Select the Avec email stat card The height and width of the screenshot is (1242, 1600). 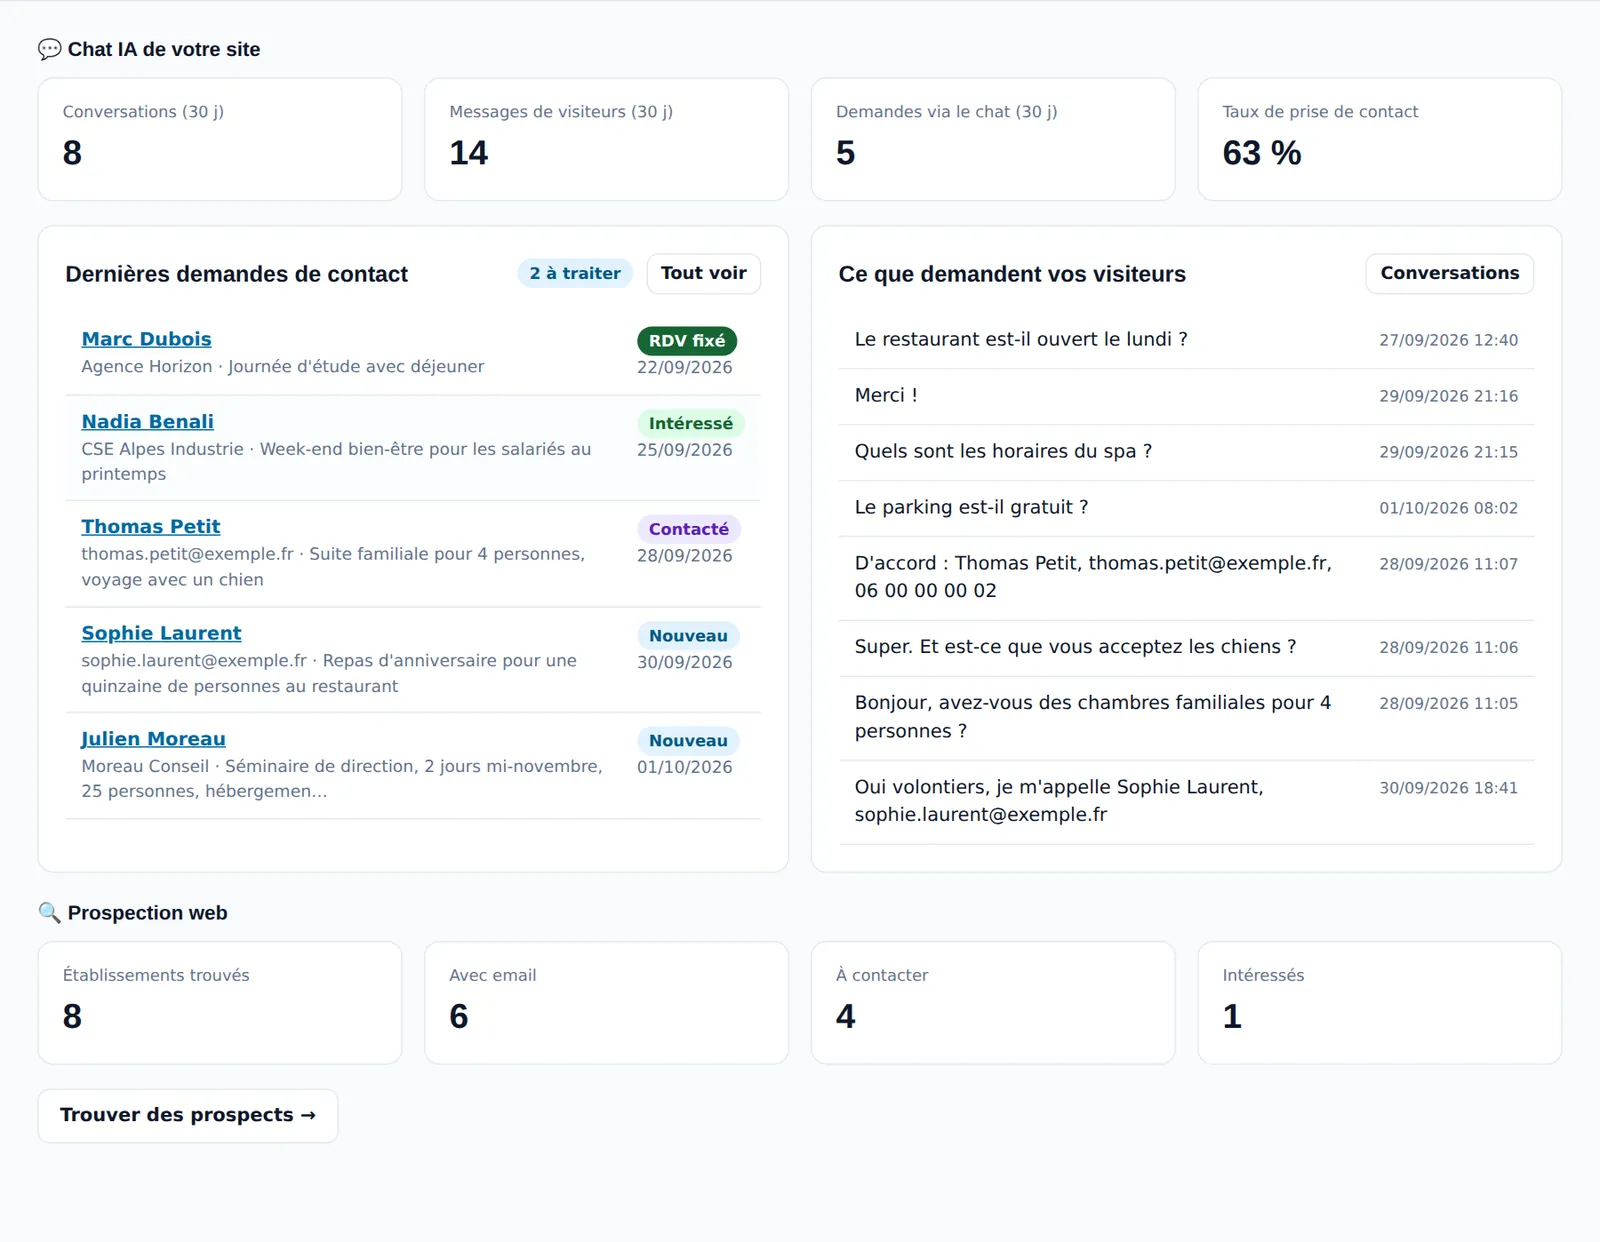pos(606,1003)
